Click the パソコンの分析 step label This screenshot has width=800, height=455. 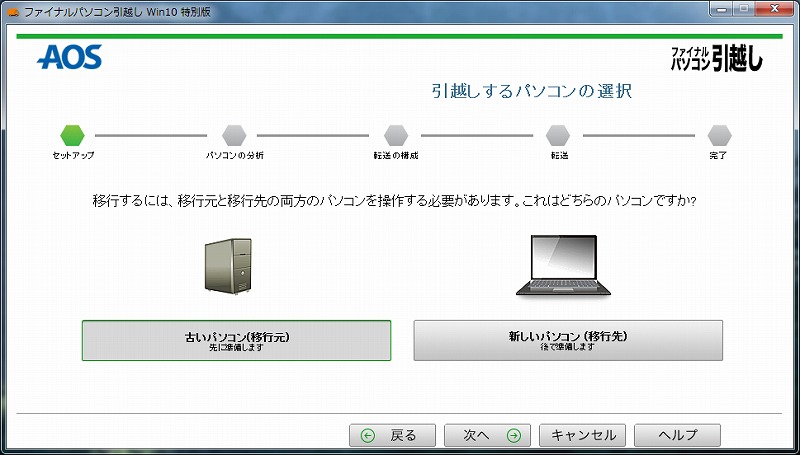[x=235, y=155]
